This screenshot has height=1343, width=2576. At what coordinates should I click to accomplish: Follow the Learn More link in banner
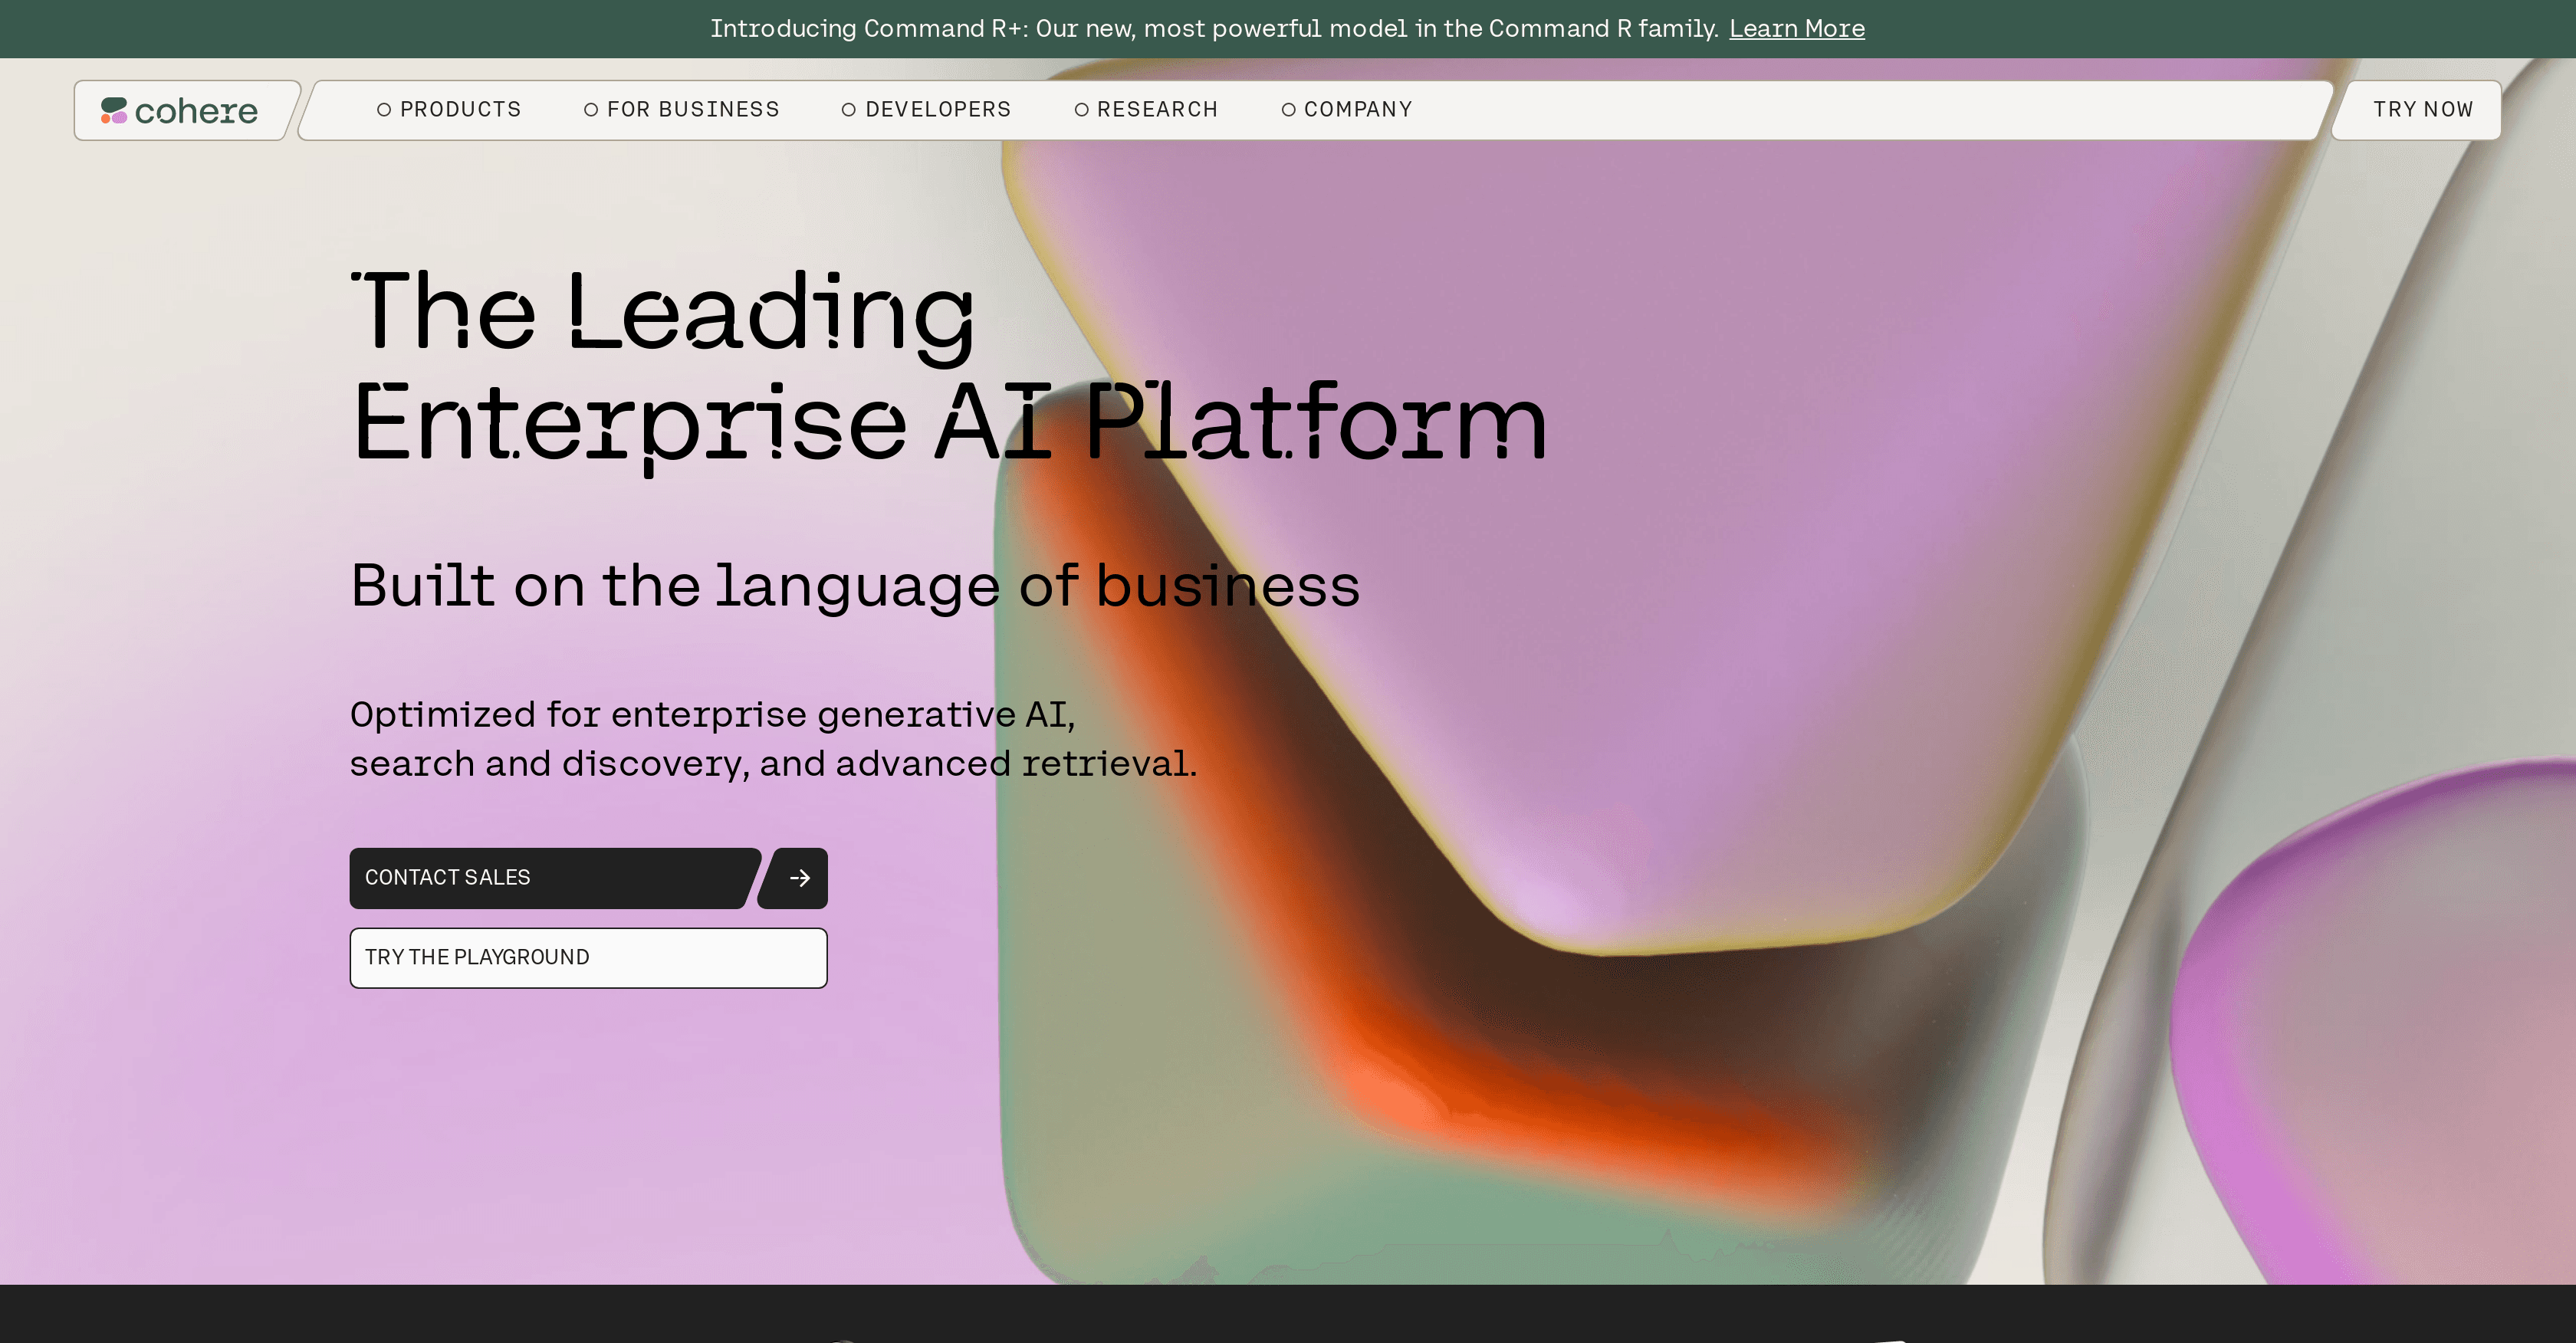coord(1796,29)
